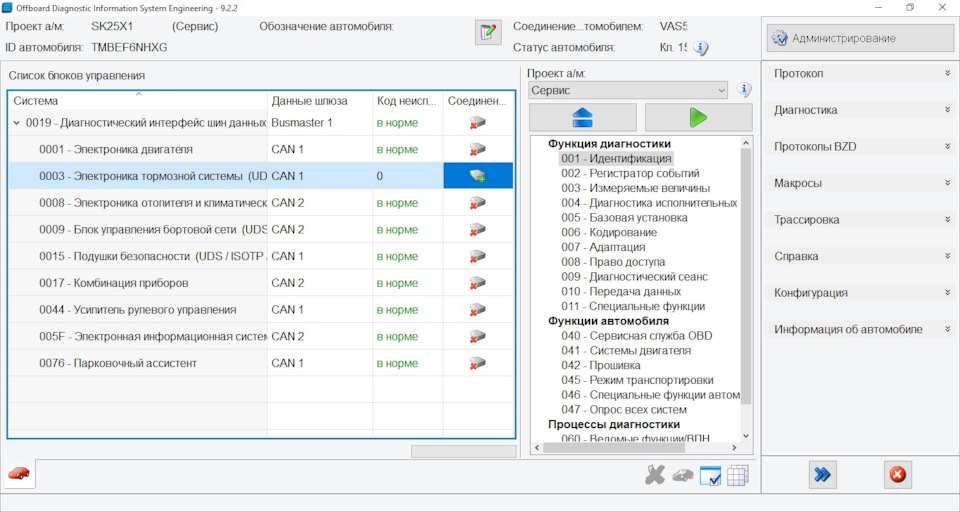Select 002 - Регистратор событий

point(630,173)
